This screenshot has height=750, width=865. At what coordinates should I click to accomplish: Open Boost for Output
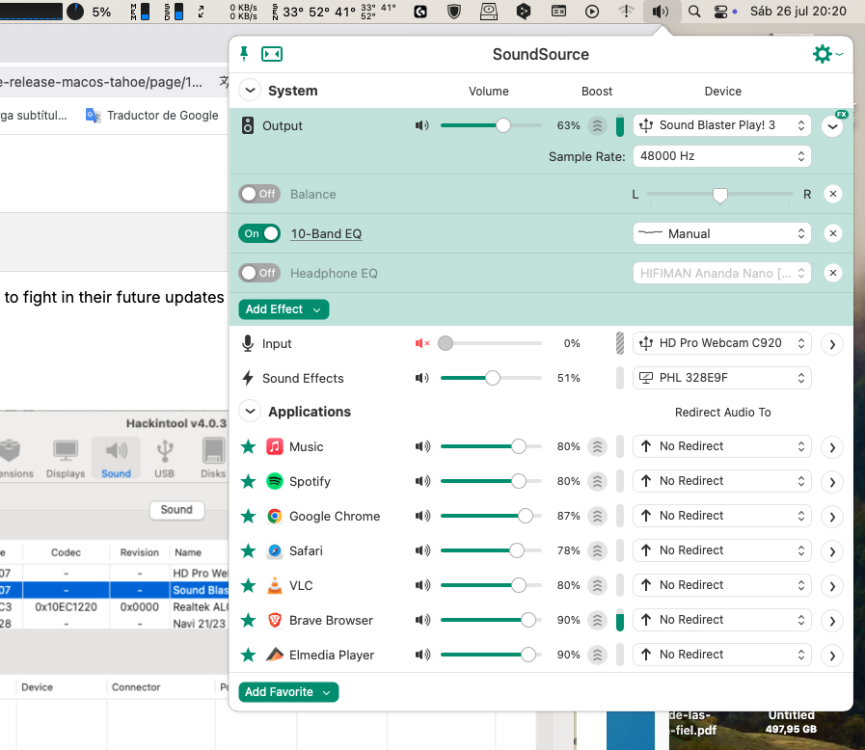pyautogui.click(x=597, y=126)
